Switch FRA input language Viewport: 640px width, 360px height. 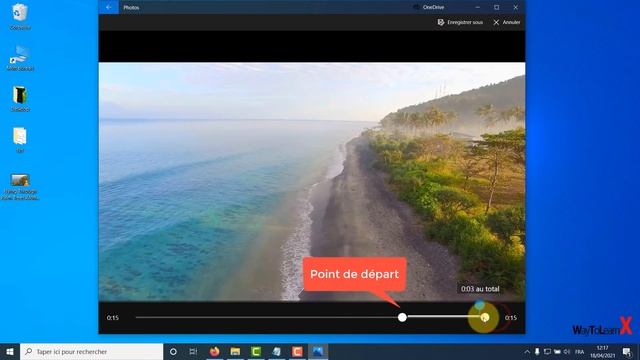point(580,352)
